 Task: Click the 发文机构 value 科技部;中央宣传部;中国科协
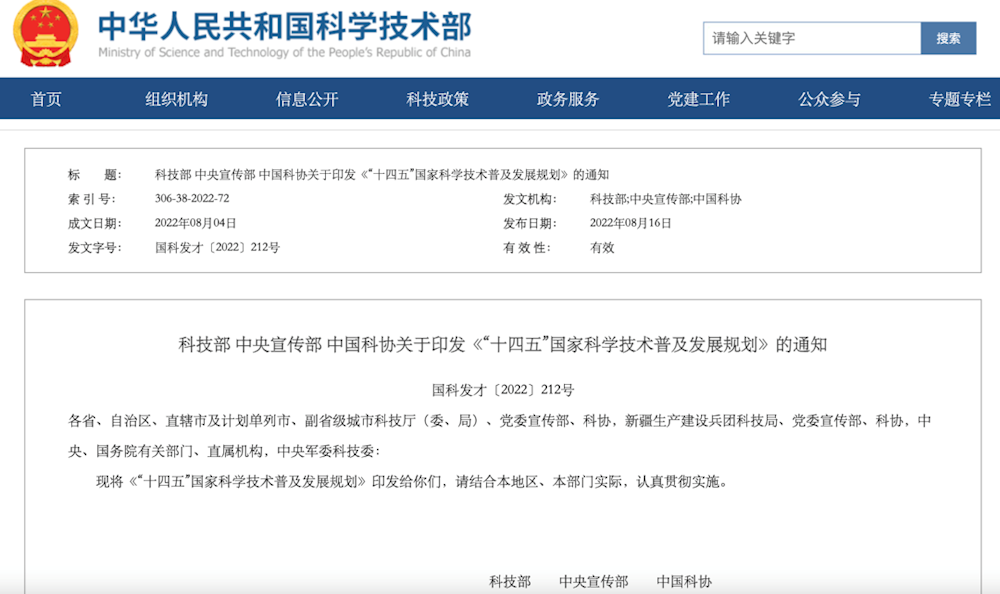(x=666, y=199)
